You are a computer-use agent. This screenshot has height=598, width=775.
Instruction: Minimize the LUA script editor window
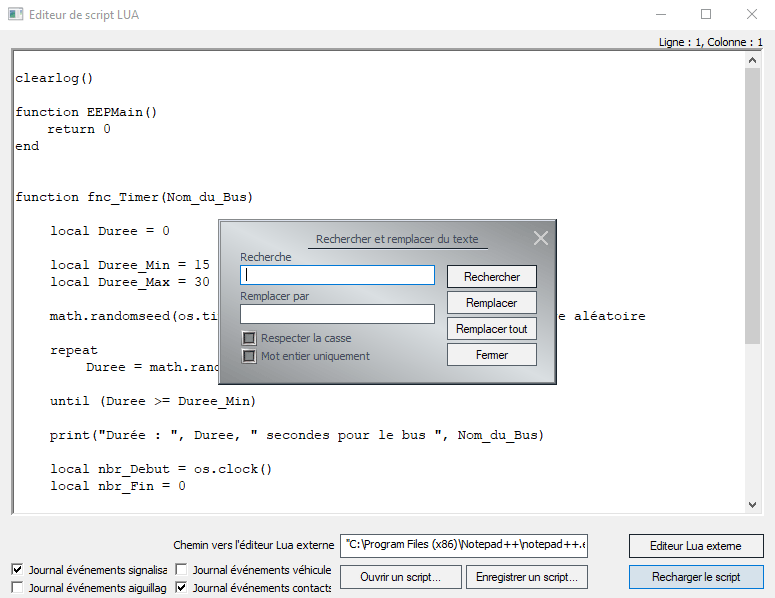tap(661, 14)
